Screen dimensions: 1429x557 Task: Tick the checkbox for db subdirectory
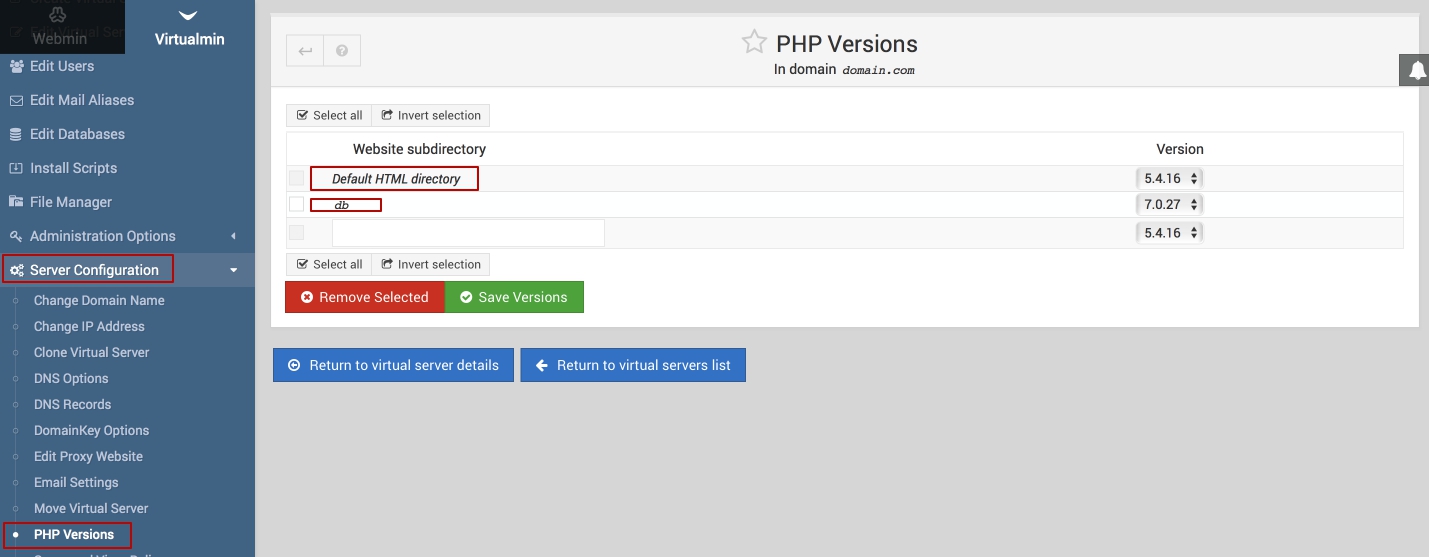296,204
